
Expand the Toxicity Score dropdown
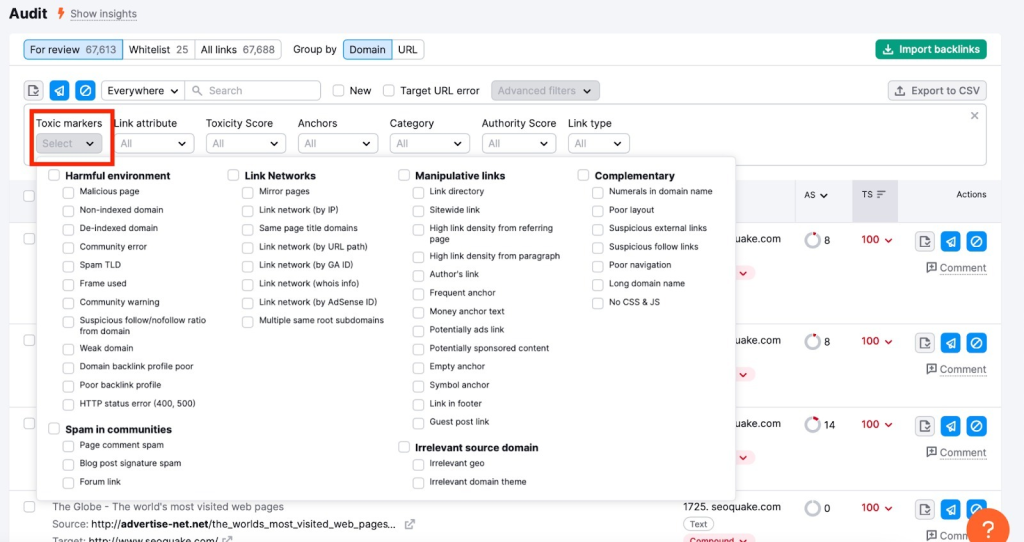pos(246,144)
